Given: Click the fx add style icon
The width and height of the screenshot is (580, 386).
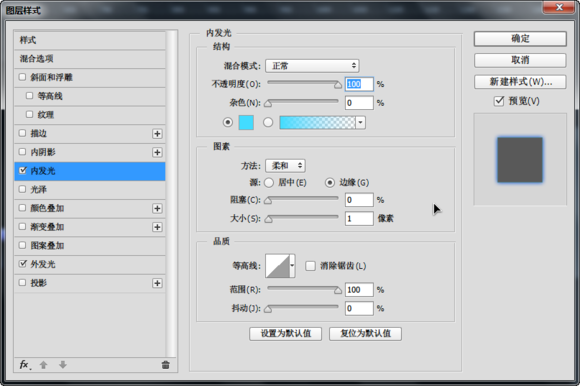Looking at the screenshot, I should (x=25, y=365).
